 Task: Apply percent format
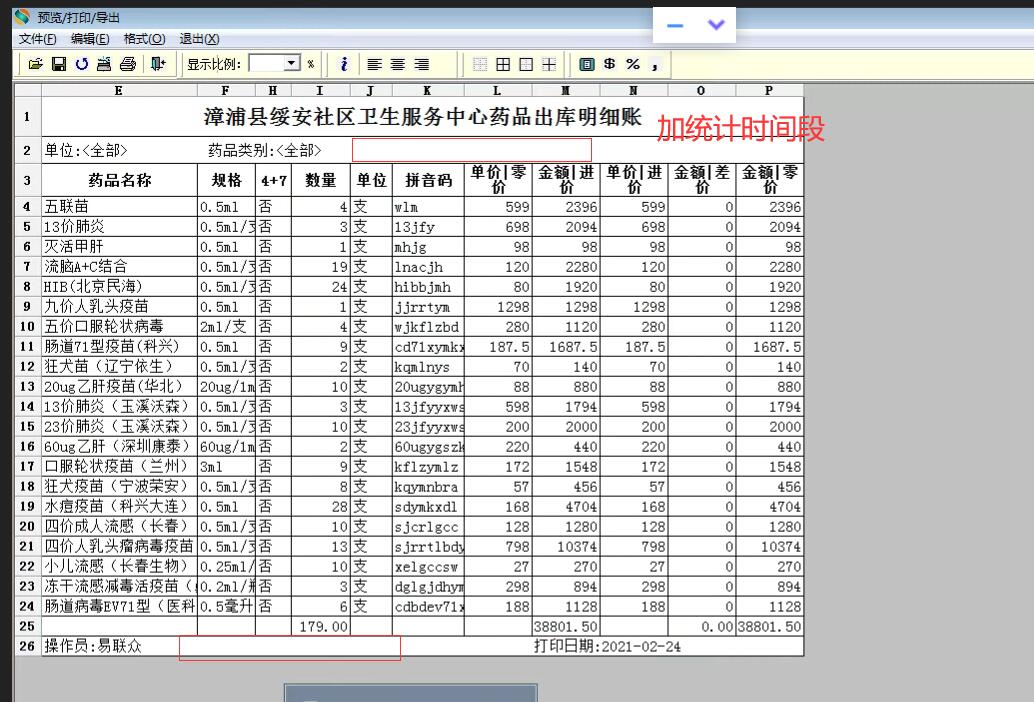[x=633, y=64]
